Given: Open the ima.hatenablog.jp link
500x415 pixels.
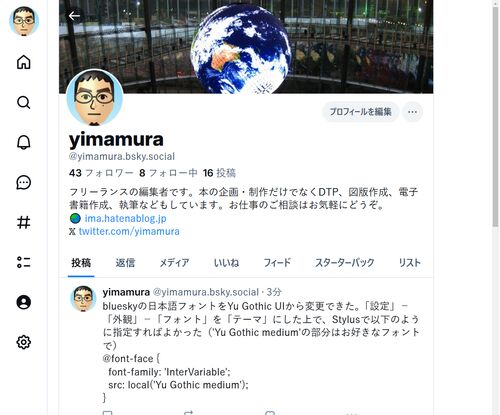Looking at the screenshot, I should pos(125,218).
